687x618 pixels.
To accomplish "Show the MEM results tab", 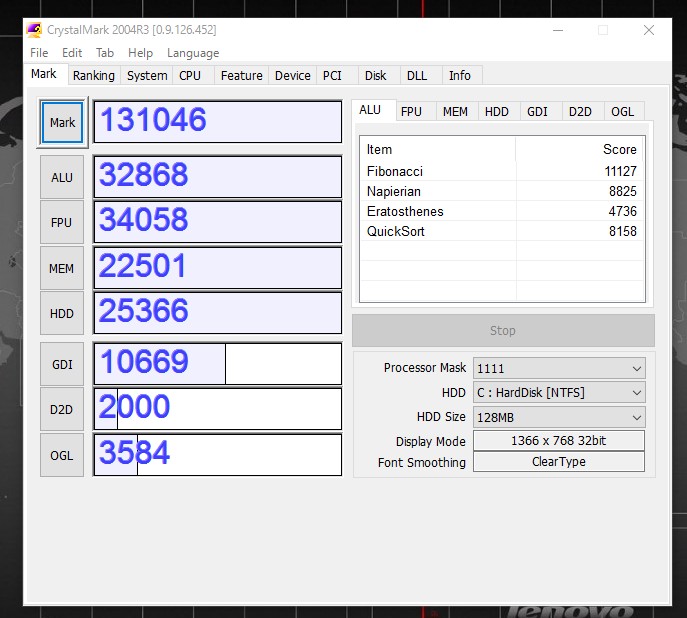I will pos(455,112).
